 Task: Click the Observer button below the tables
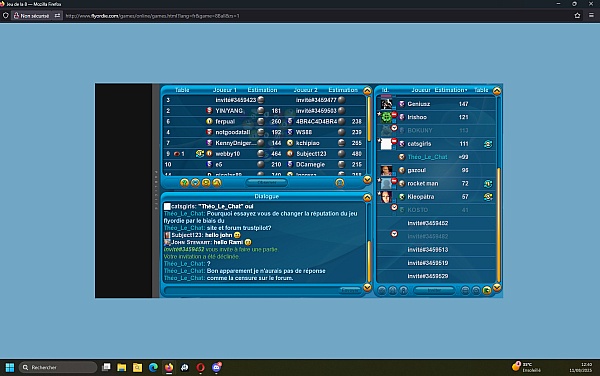(x=267, y=183)
